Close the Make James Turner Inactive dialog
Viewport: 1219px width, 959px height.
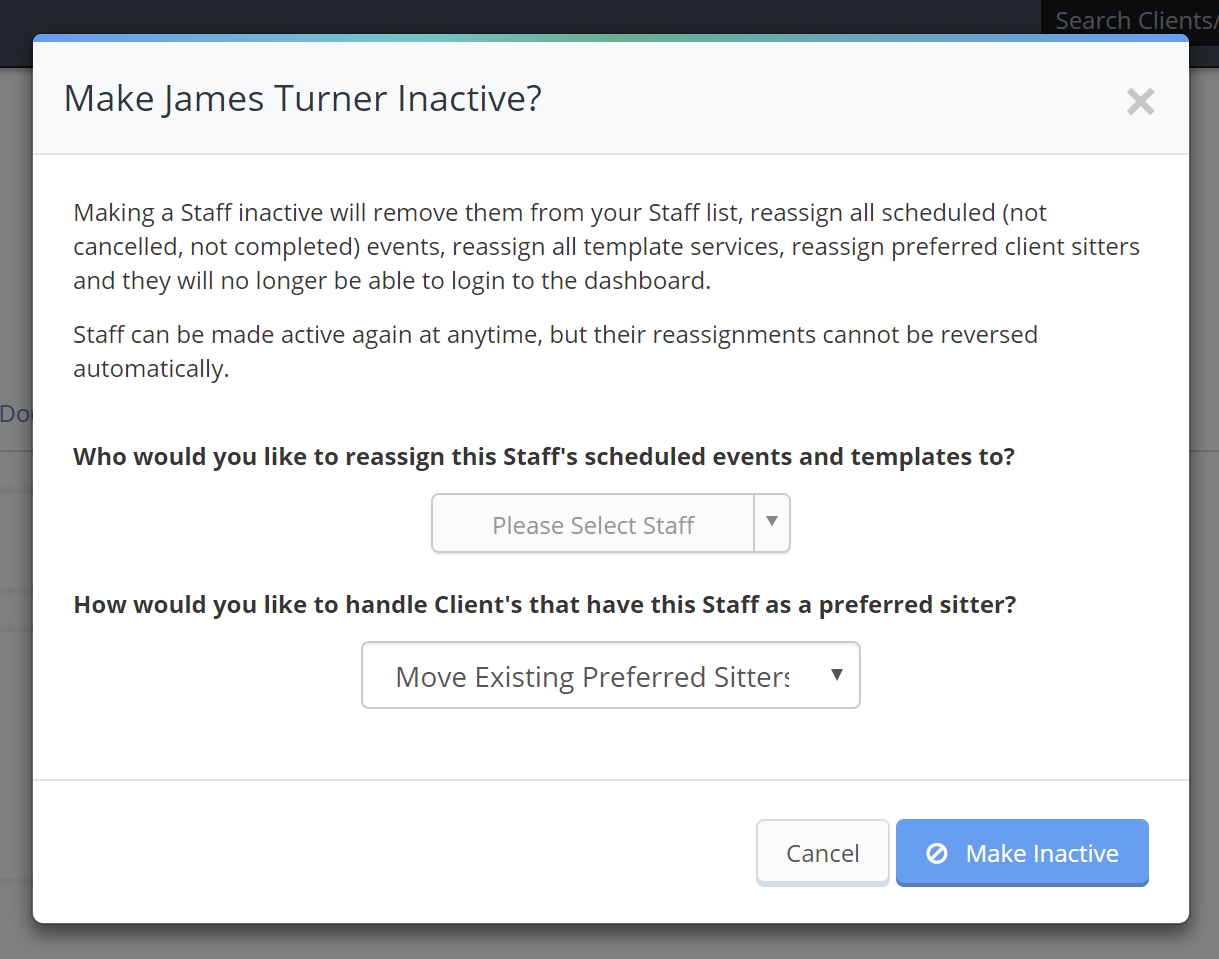point(1140,101)
